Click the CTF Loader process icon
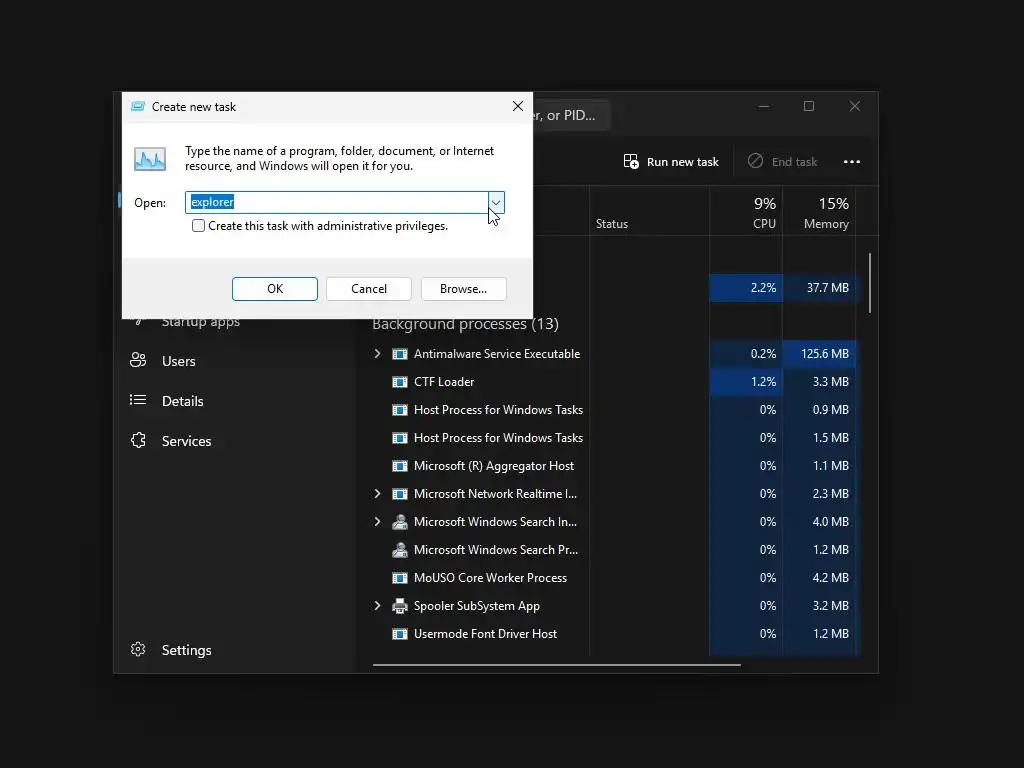 [x=400, y=382]
